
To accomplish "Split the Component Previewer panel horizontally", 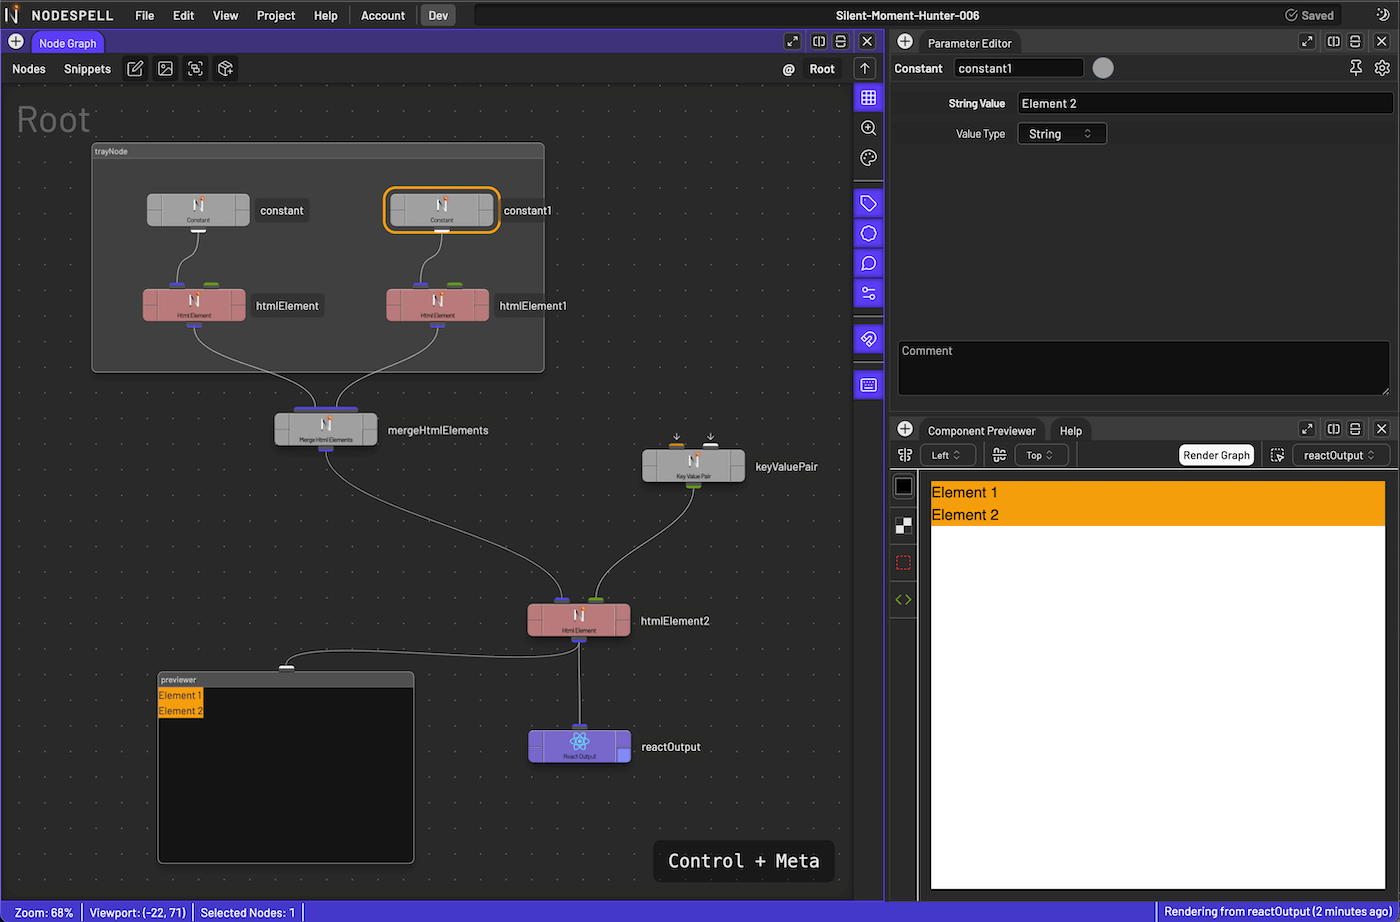I will click(1355, 429).
